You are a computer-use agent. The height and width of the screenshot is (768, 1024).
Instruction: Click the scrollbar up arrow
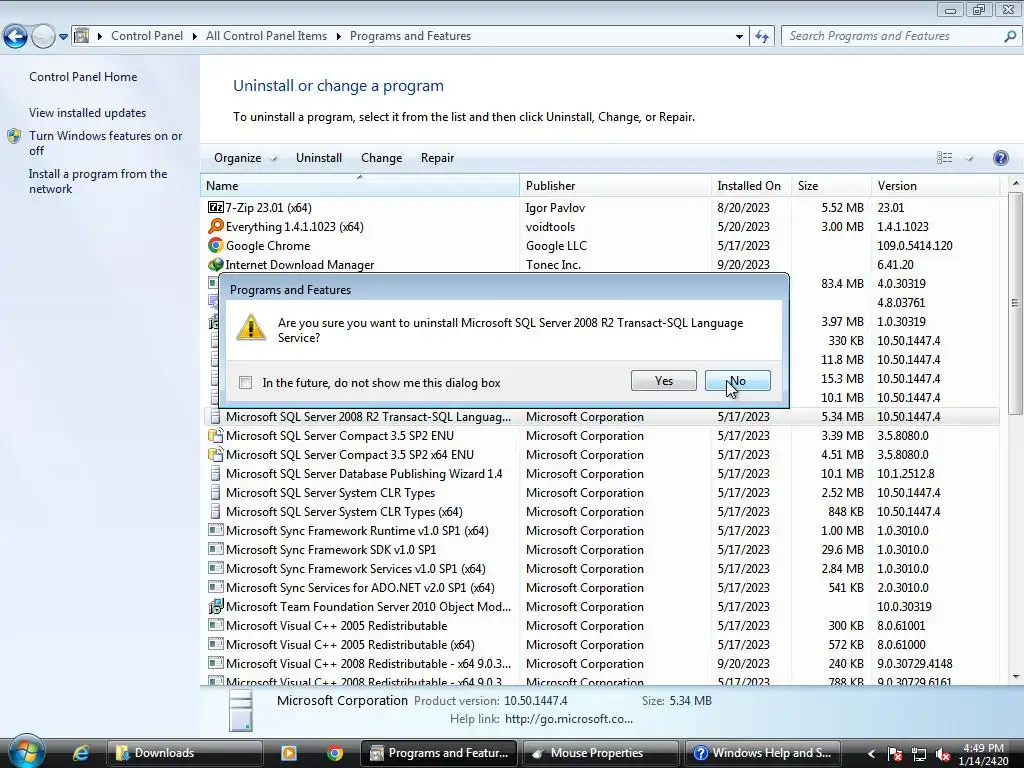click(x=1014, y=184)
